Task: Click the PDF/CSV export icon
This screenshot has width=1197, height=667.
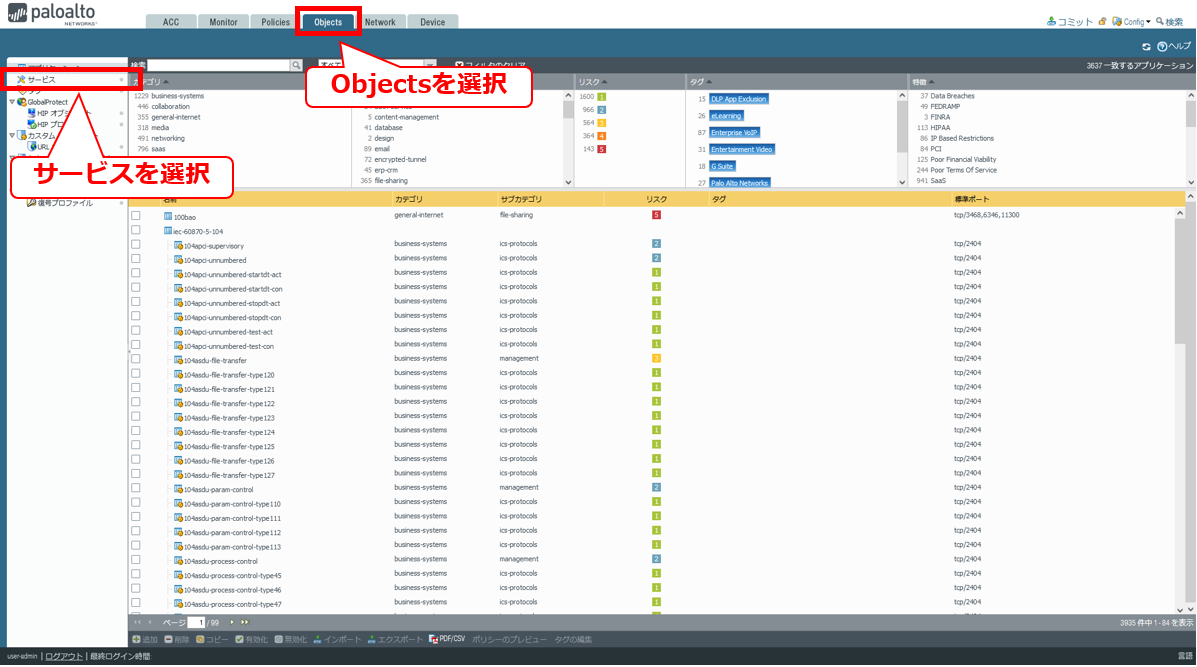Action: pos(433,640)
